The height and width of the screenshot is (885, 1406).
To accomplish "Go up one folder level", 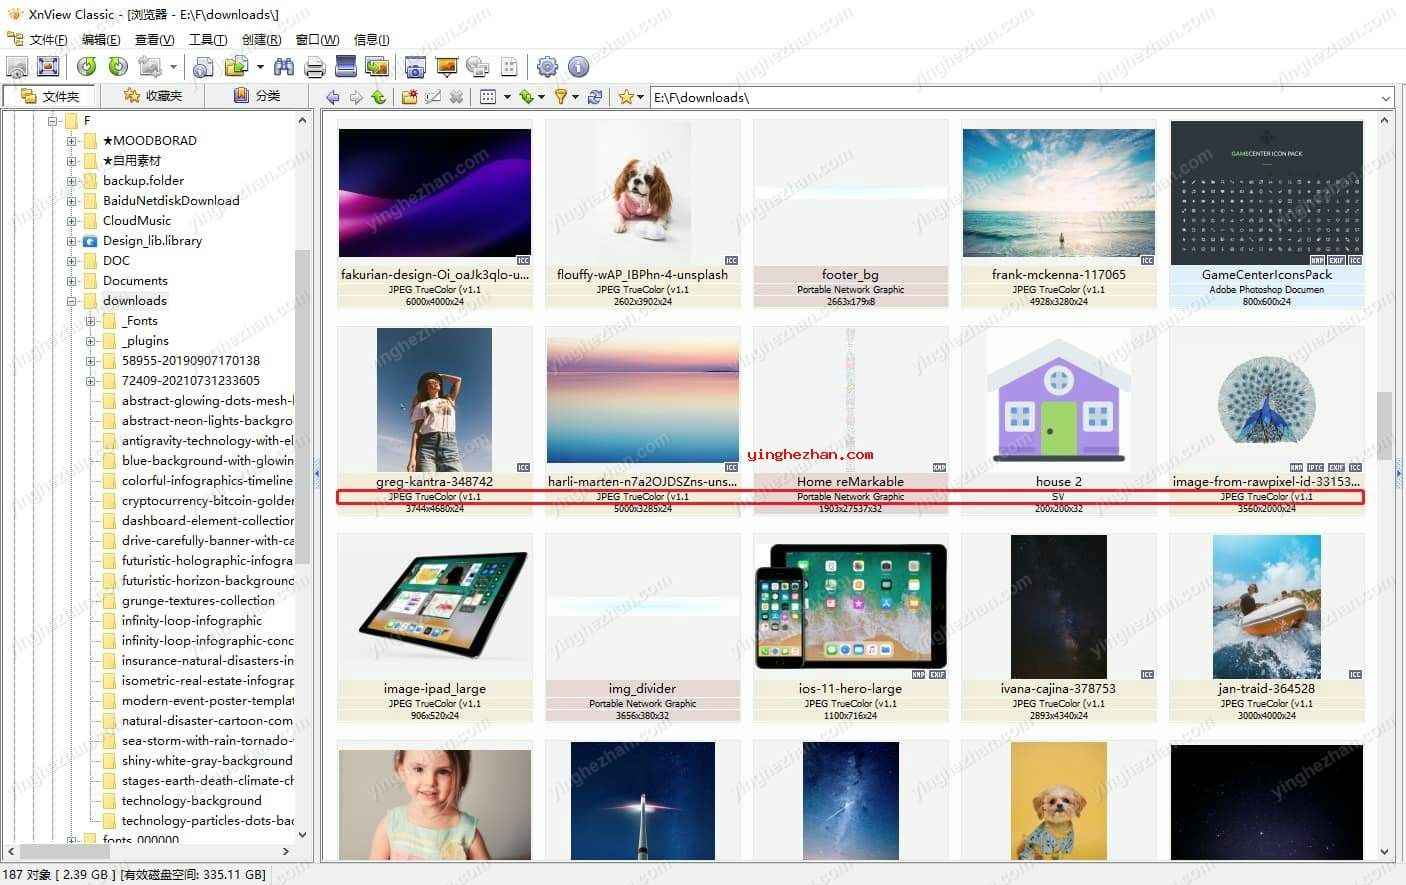I will pyautogui.click(x=378, y=97).
